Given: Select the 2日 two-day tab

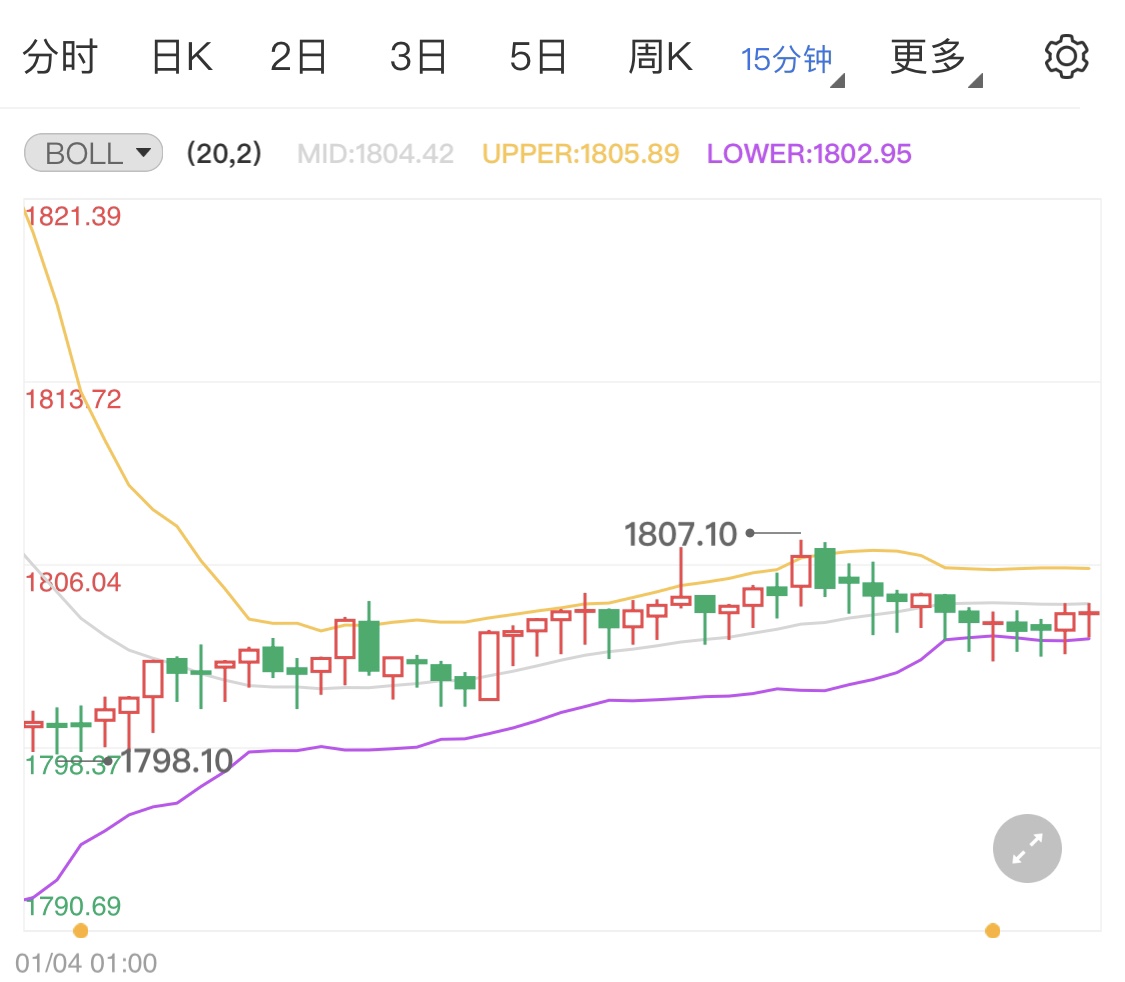Looking at the screenshot, I should click(x=298, y=57).
